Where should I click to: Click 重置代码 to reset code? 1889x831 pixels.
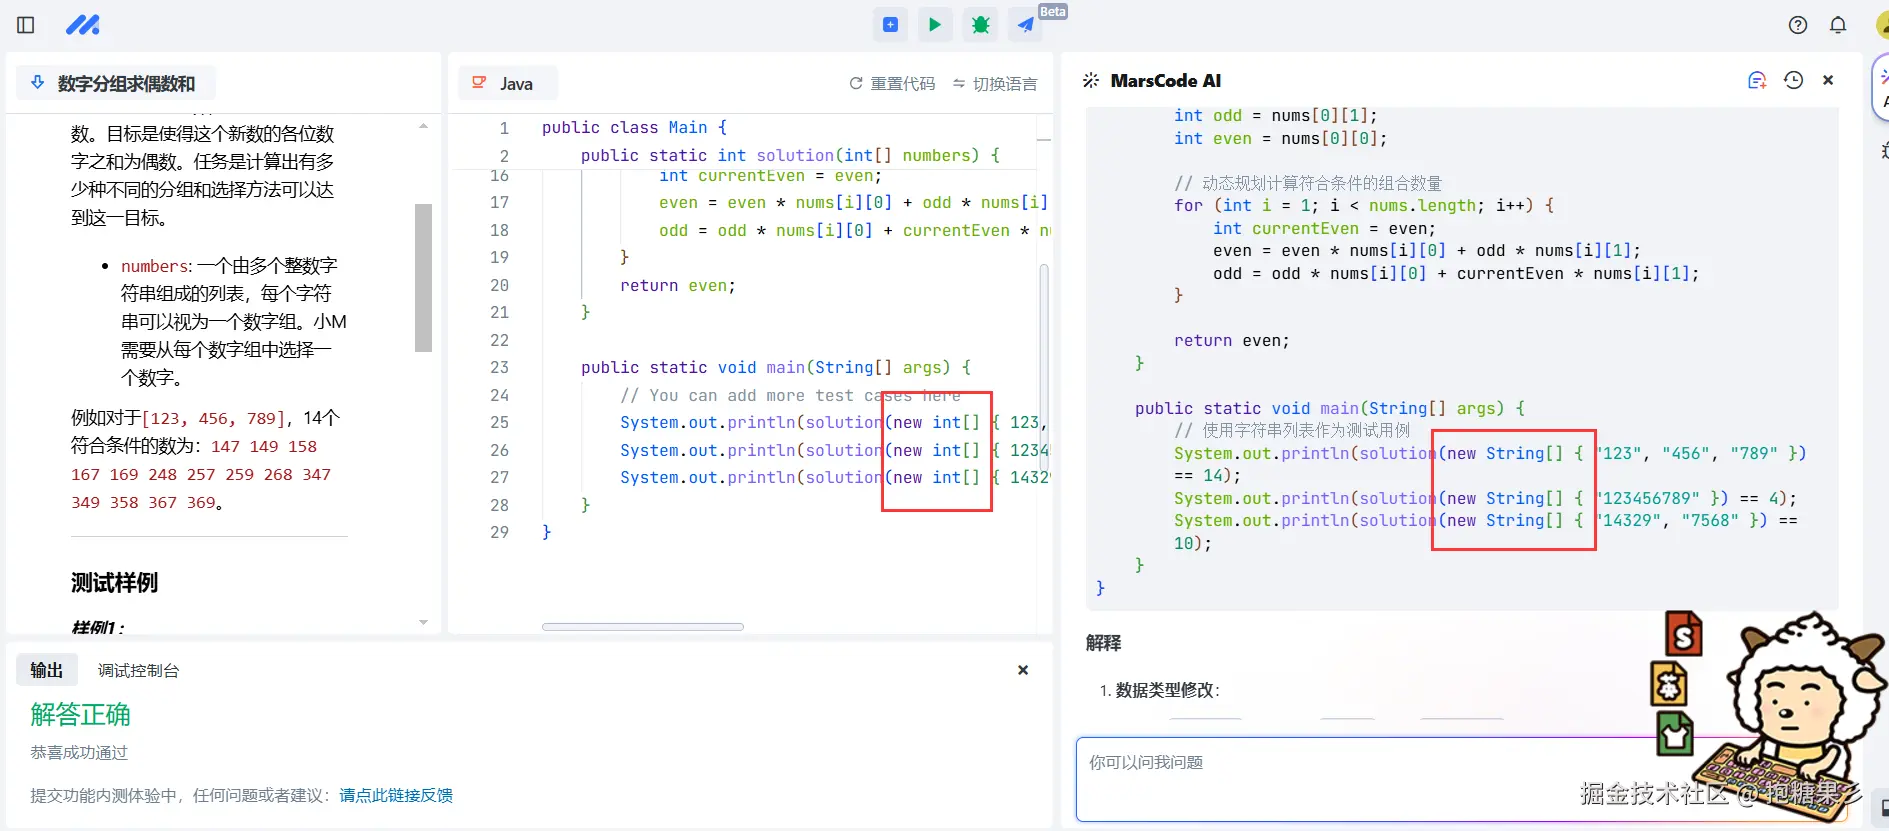click(892, 84)
